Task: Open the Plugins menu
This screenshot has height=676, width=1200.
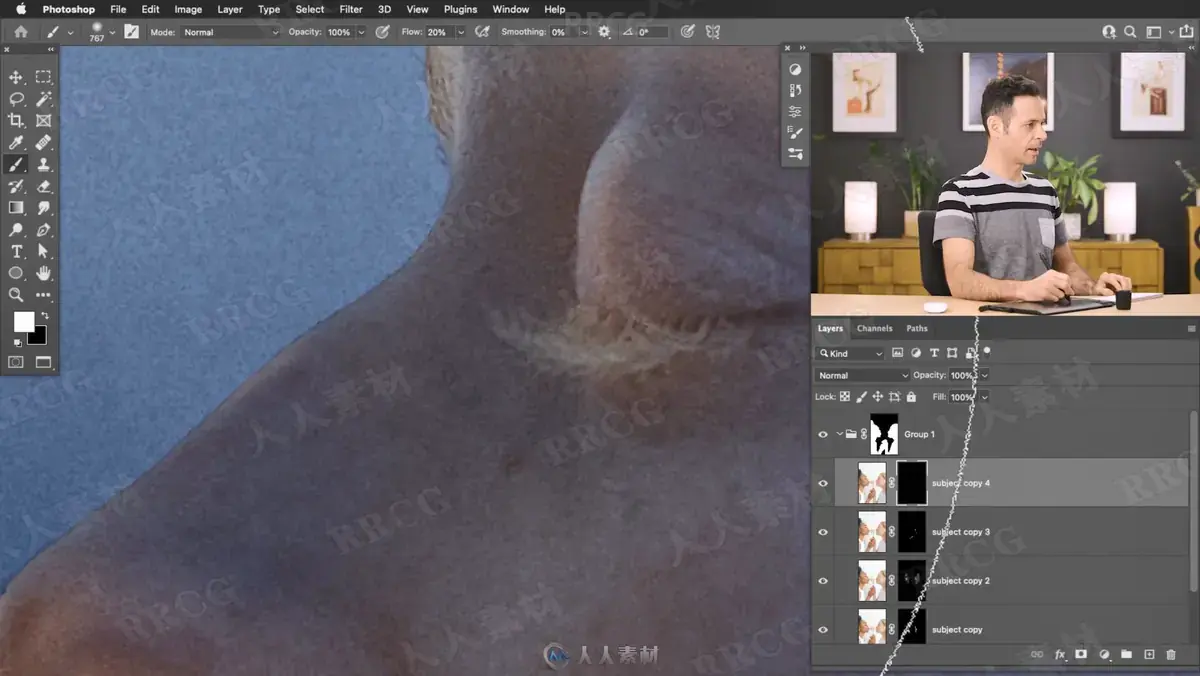Action: coord(460,9)
